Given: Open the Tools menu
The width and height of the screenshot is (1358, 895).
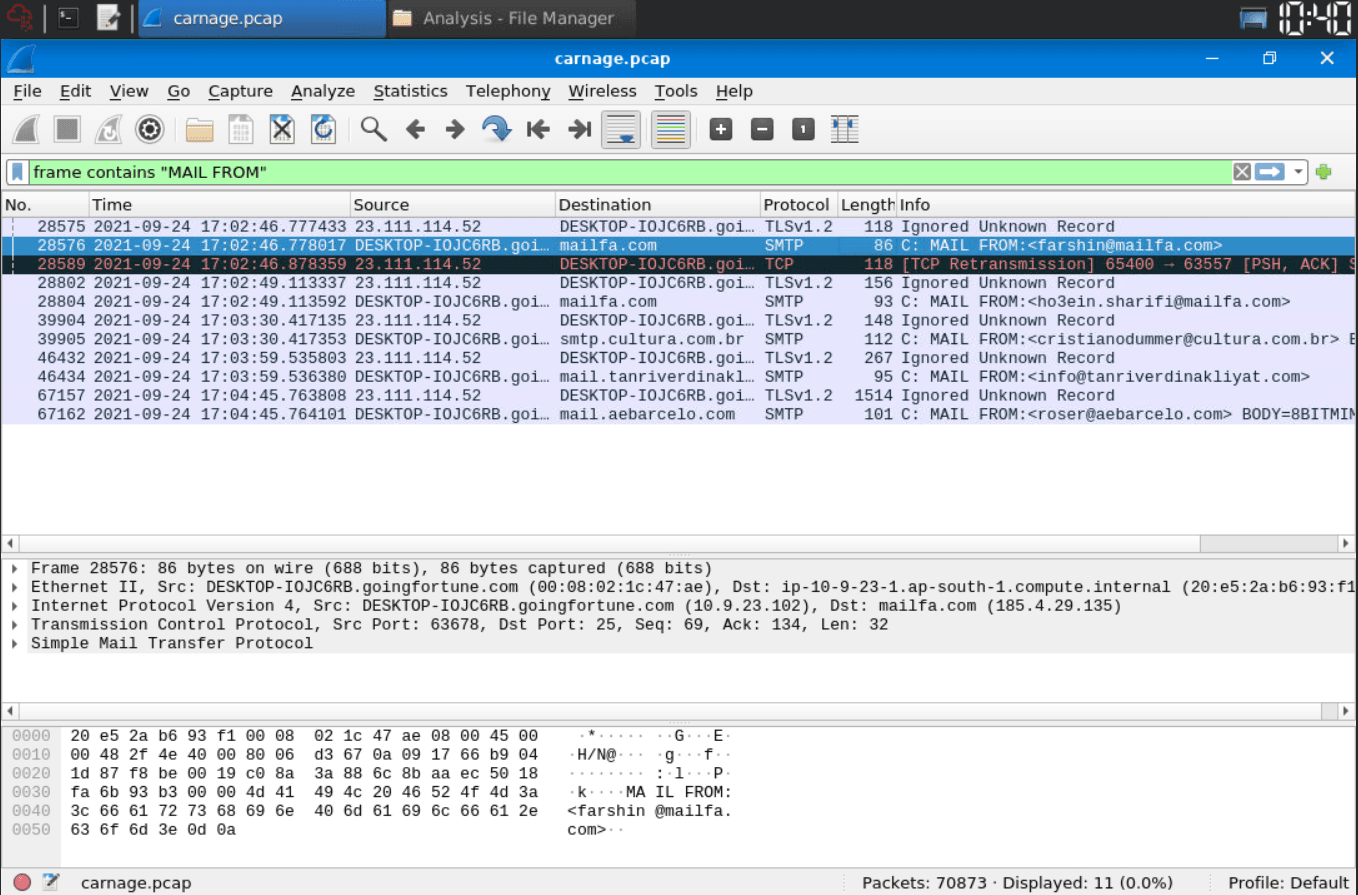Looking at the screenshot, I should (x=676, y=91).
